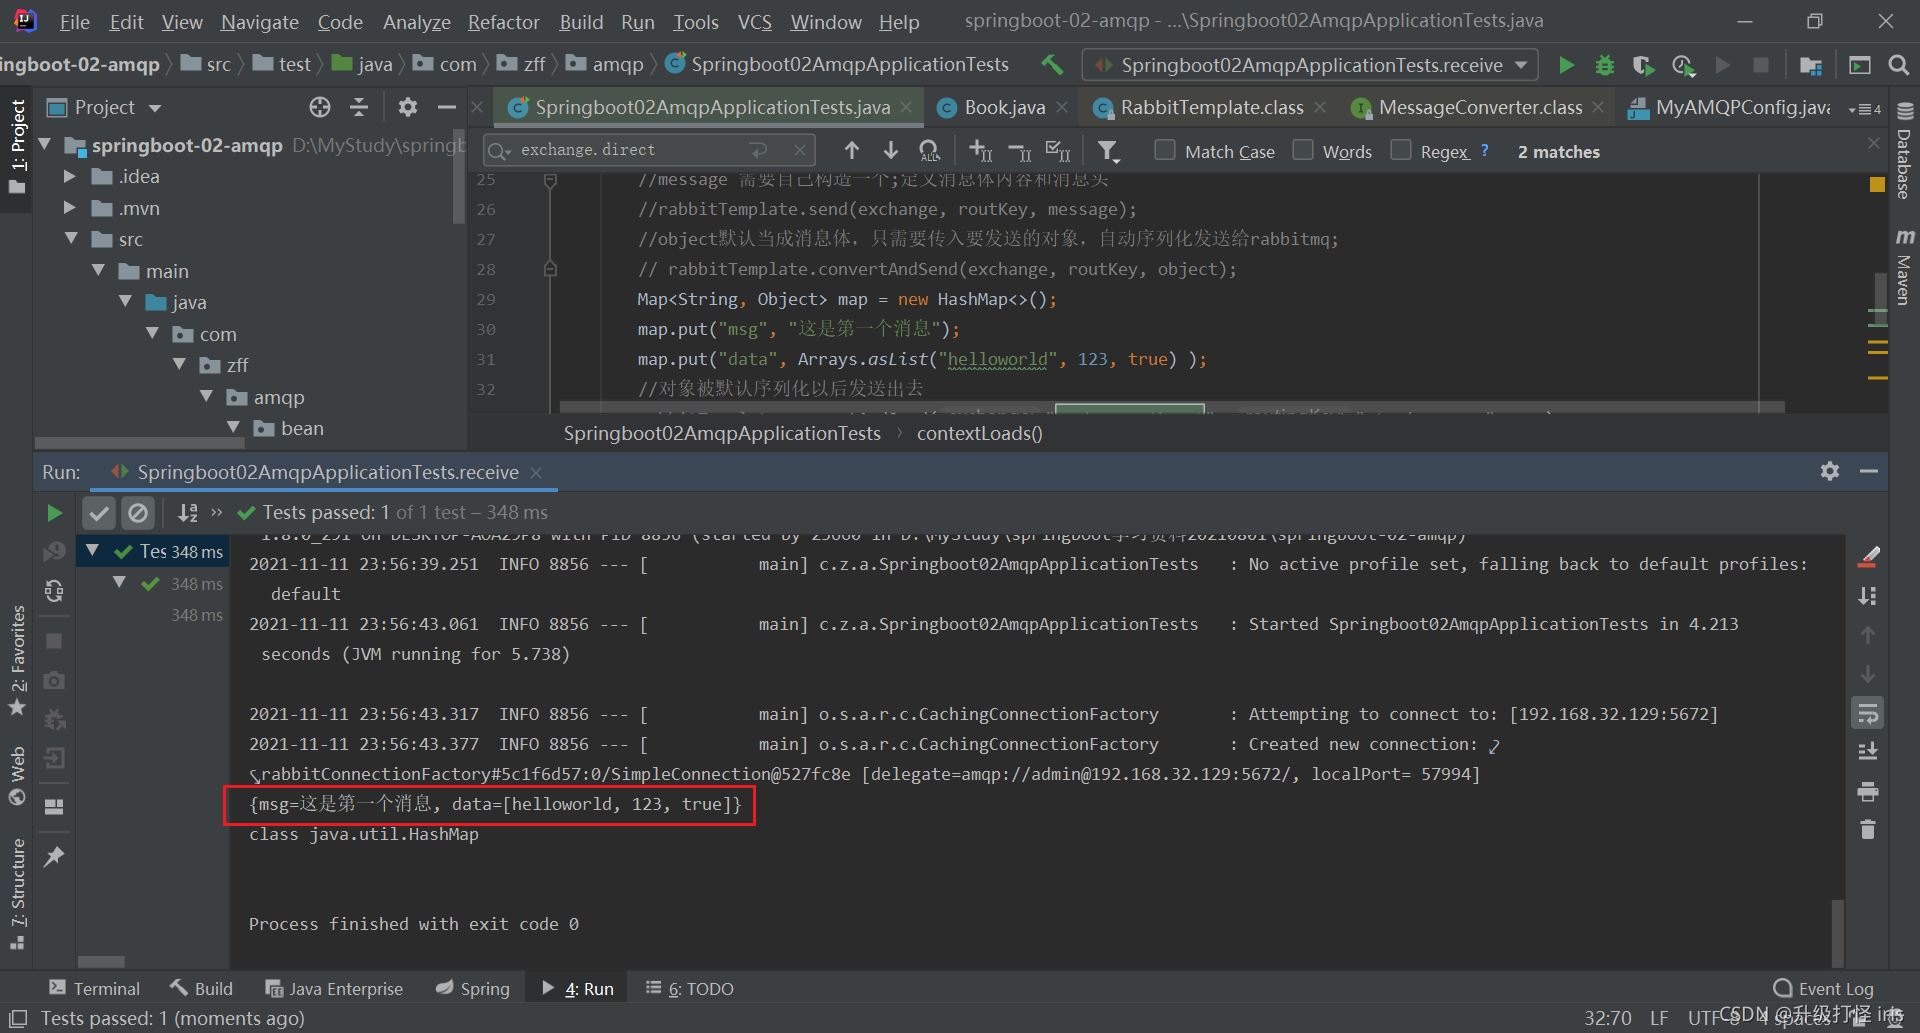Viewport: 1920px width, 1033px height.
Task: Collapse the Test Results root node
Action: (93, 551)
